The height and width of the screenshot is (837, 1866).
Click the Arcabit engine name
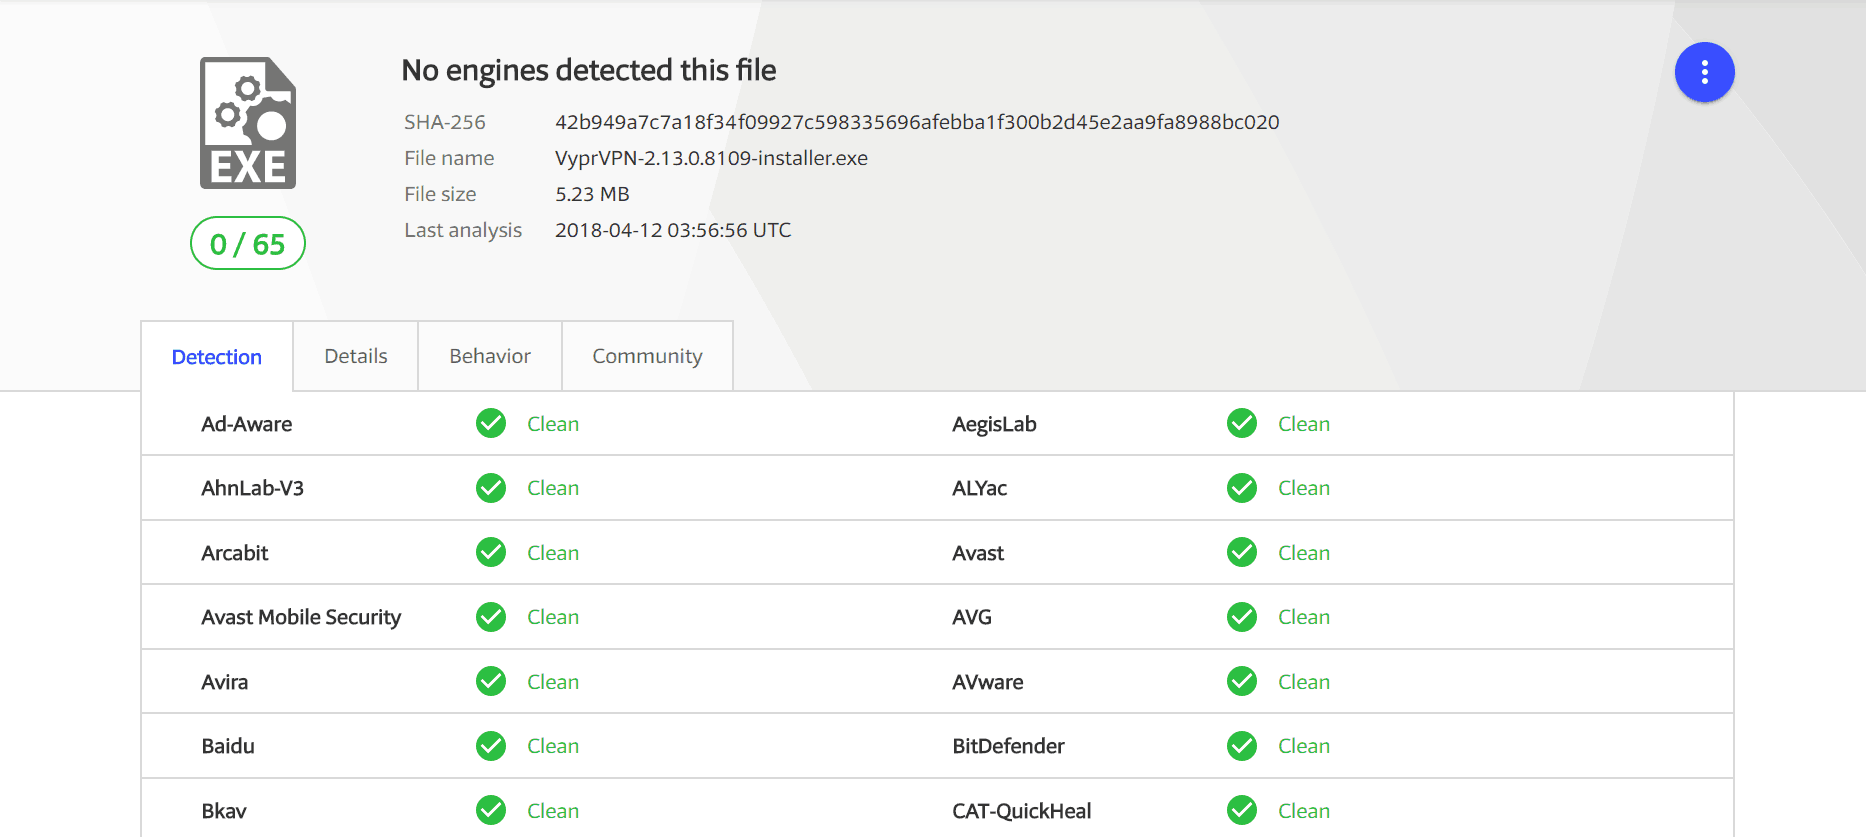pos(235,553)
